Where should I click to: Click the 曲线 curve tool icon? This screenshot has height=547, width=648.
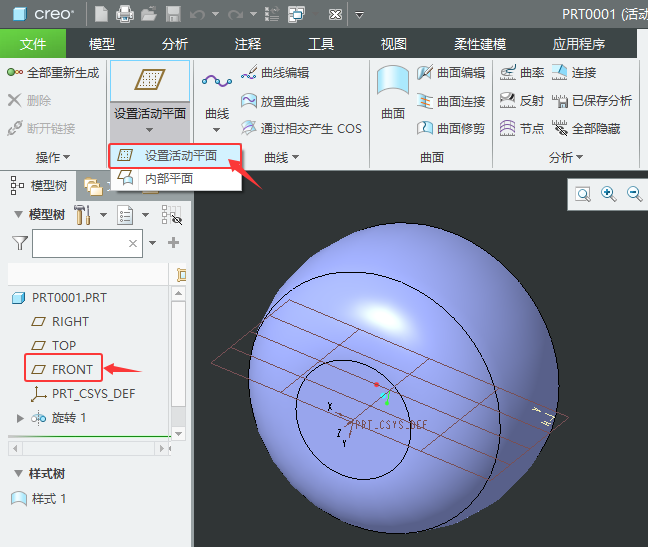217,81
